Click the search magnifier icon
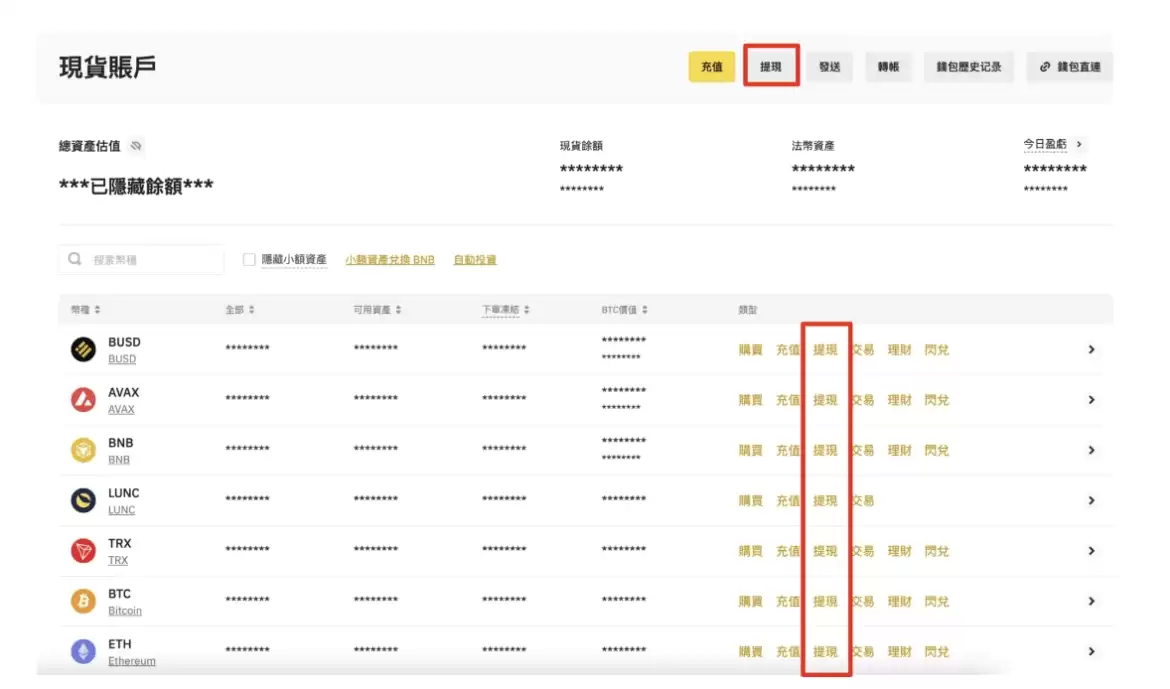The image size is (1170, 689). pos(75,259)
